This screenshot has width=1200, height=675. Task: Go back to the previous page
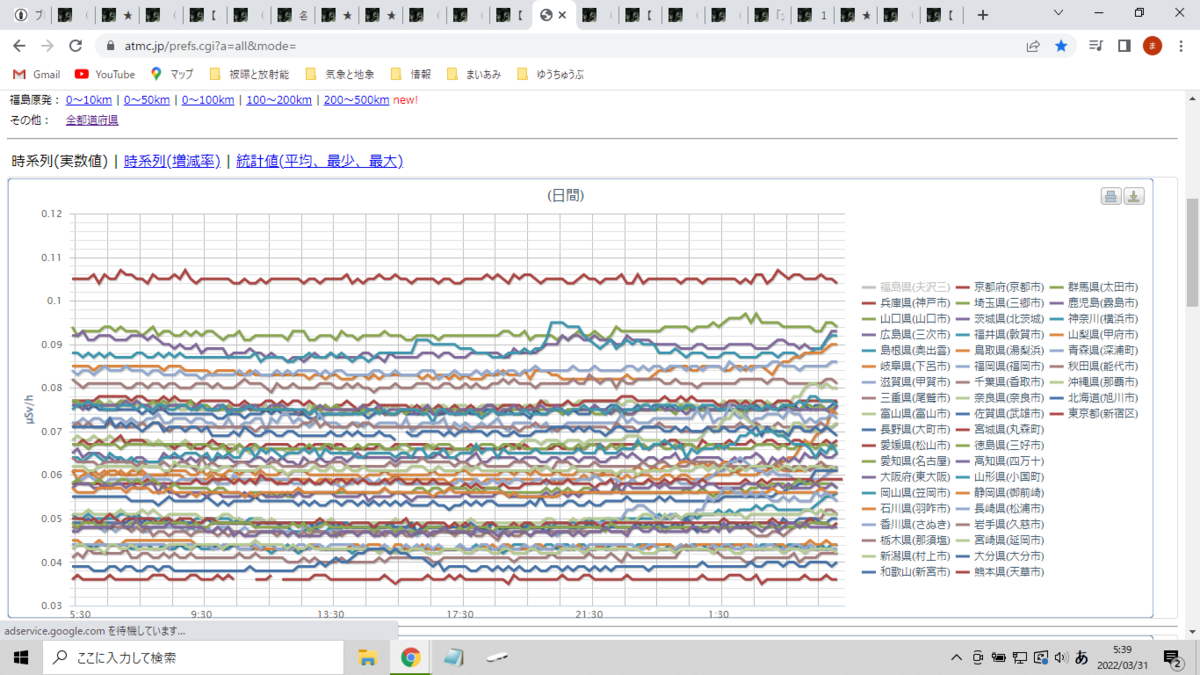click(19, 46)
